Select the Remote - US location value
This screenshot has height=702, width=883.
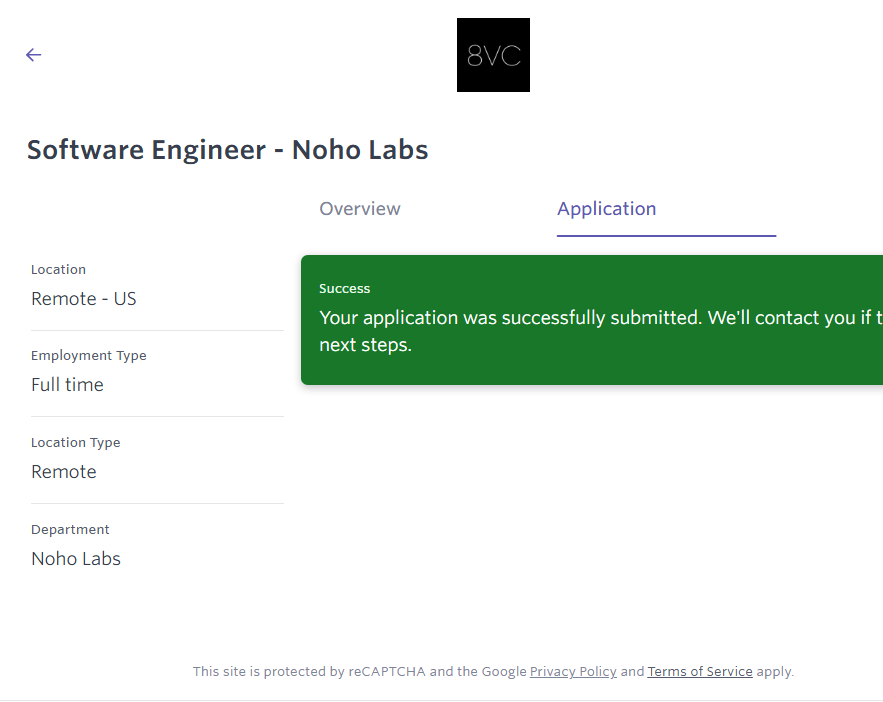84,299
